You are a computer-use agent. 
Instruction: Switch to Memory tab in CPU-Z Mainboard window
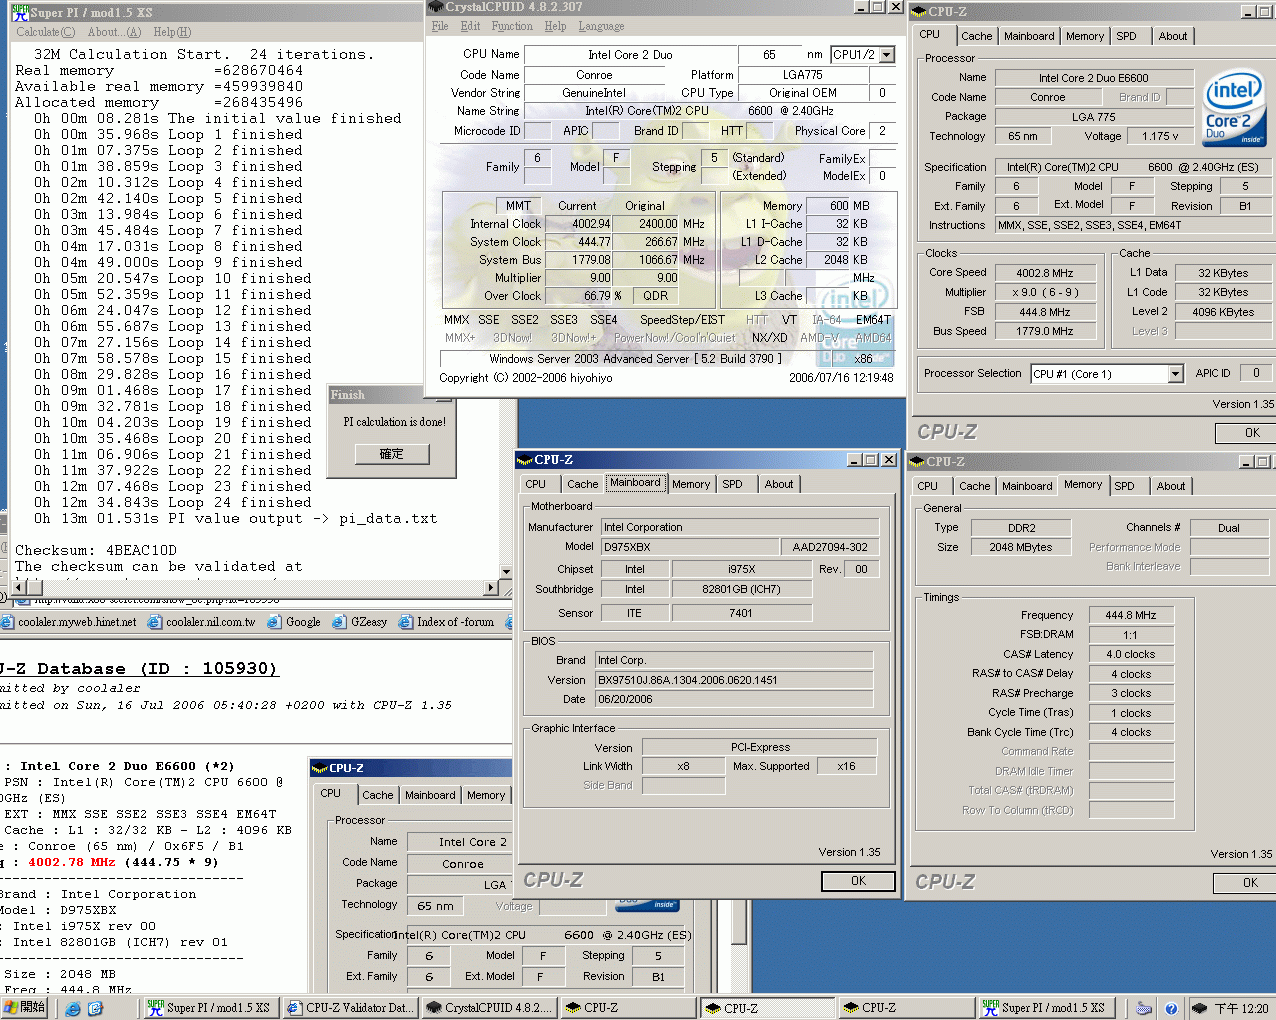pos(691,484)
